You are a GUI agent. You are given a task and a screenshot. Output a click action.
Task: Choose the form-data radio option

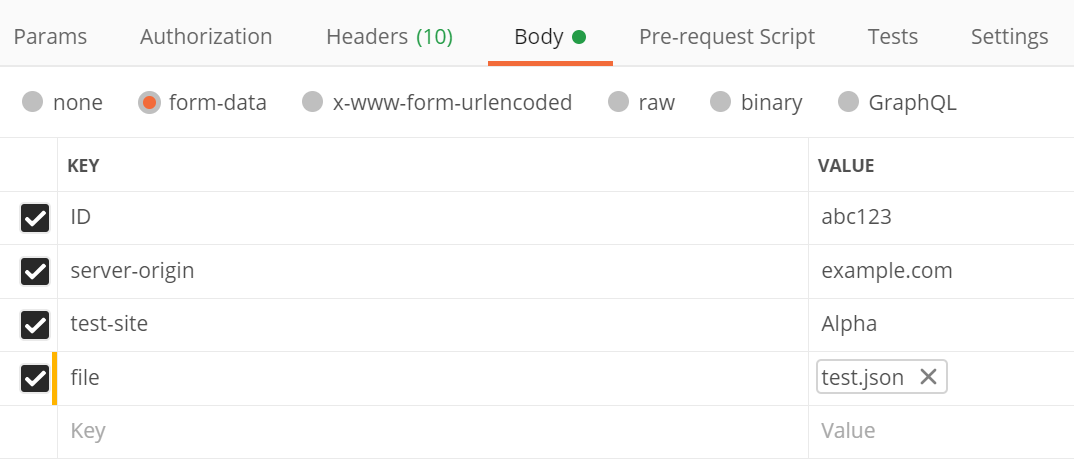click(x=150, y=102)
